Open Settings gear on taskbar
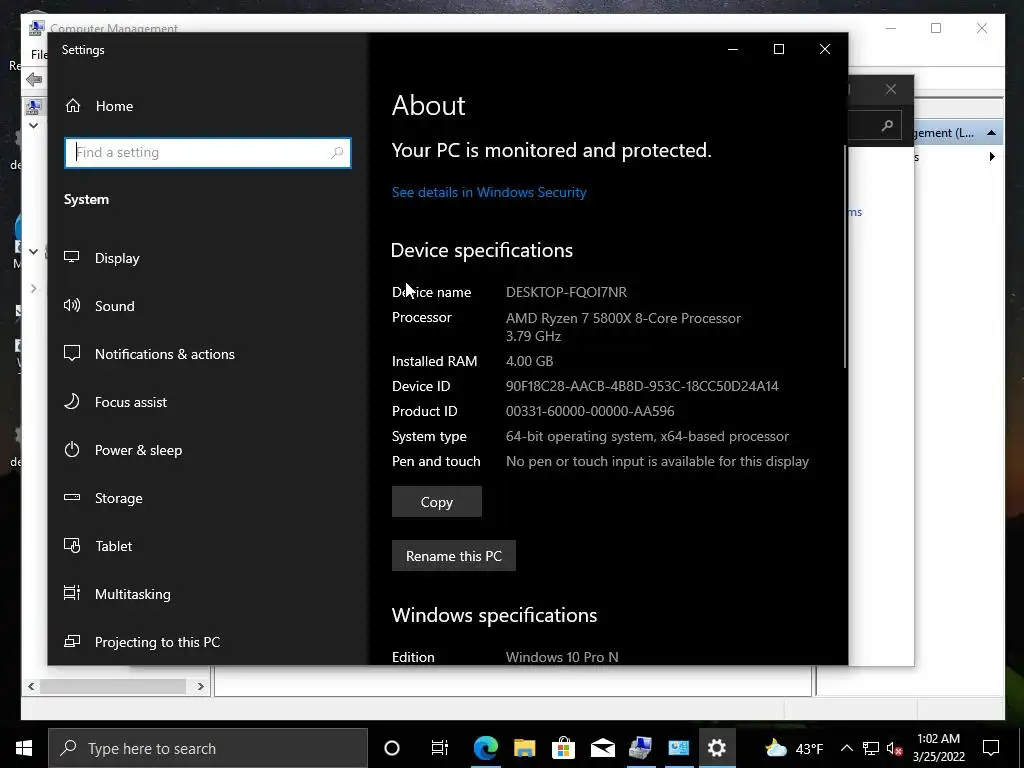 717,748
